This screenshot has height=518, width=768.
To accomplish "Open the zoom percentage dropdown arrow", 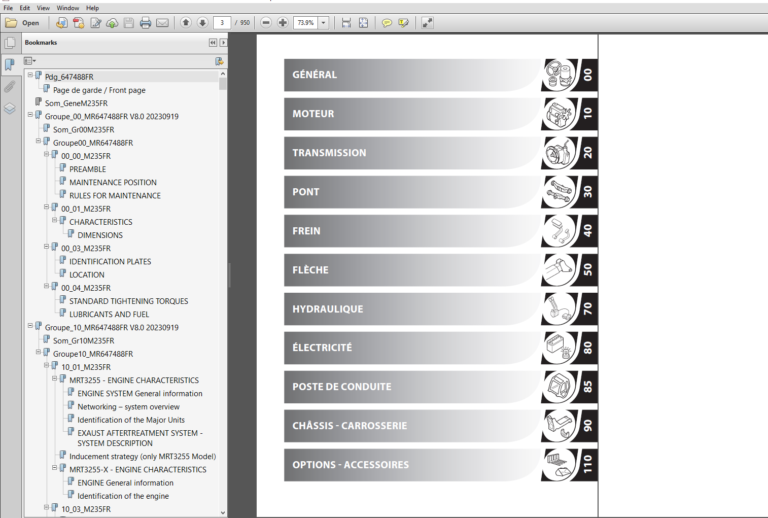I will [x=323, y=23].
